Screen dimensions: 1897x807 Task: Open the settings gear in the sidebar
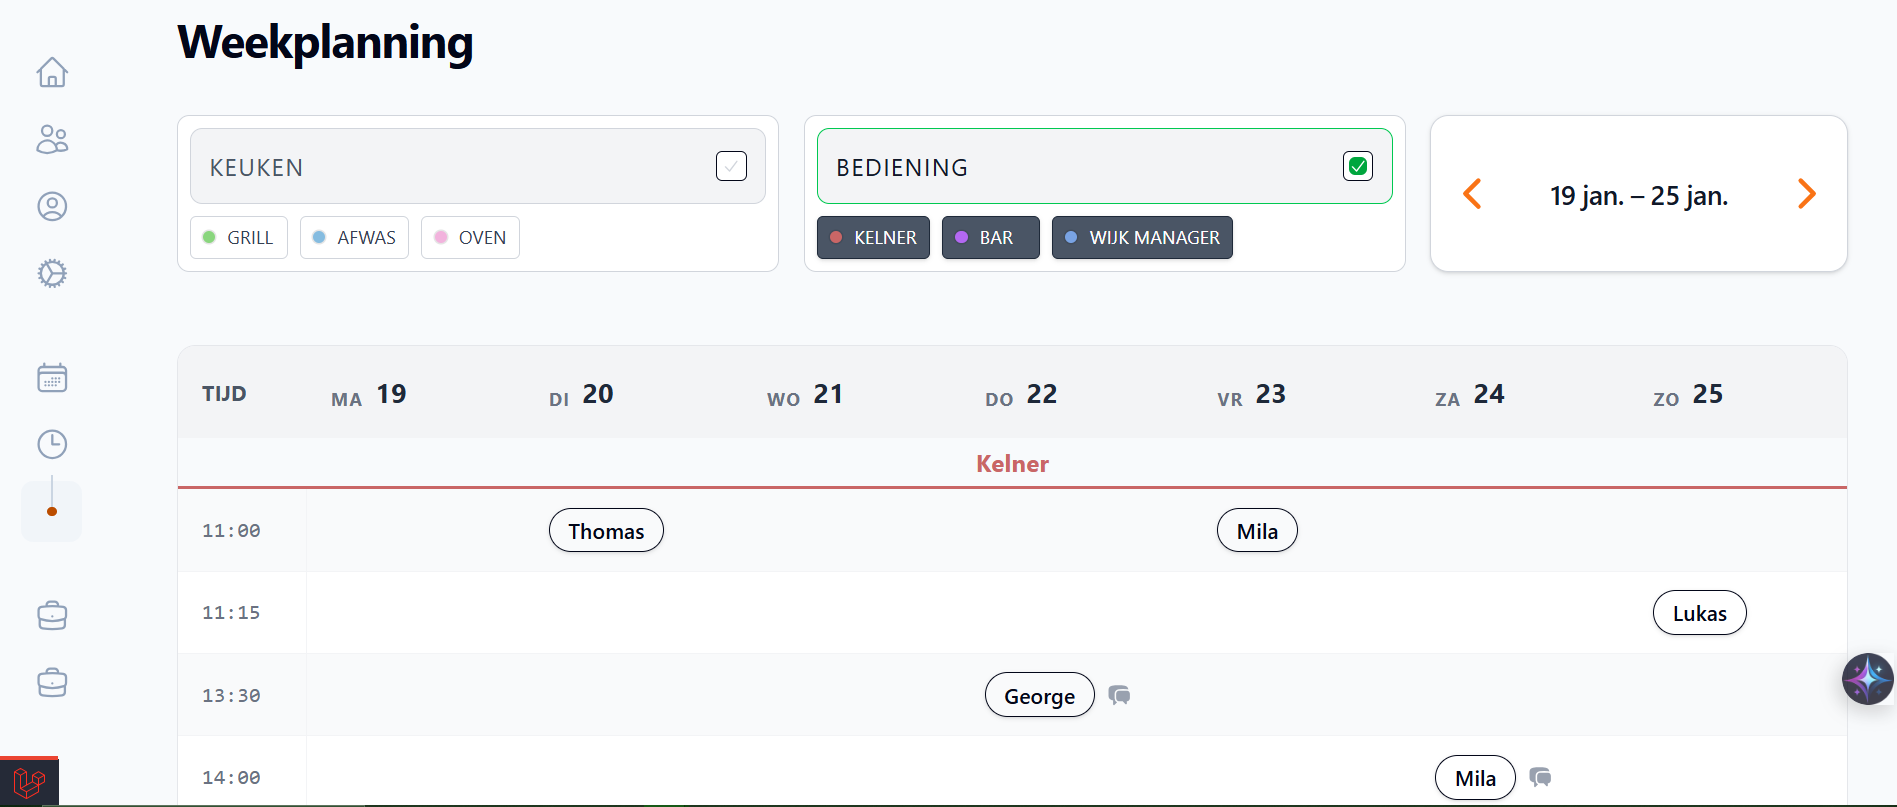(x=52, y=273)
